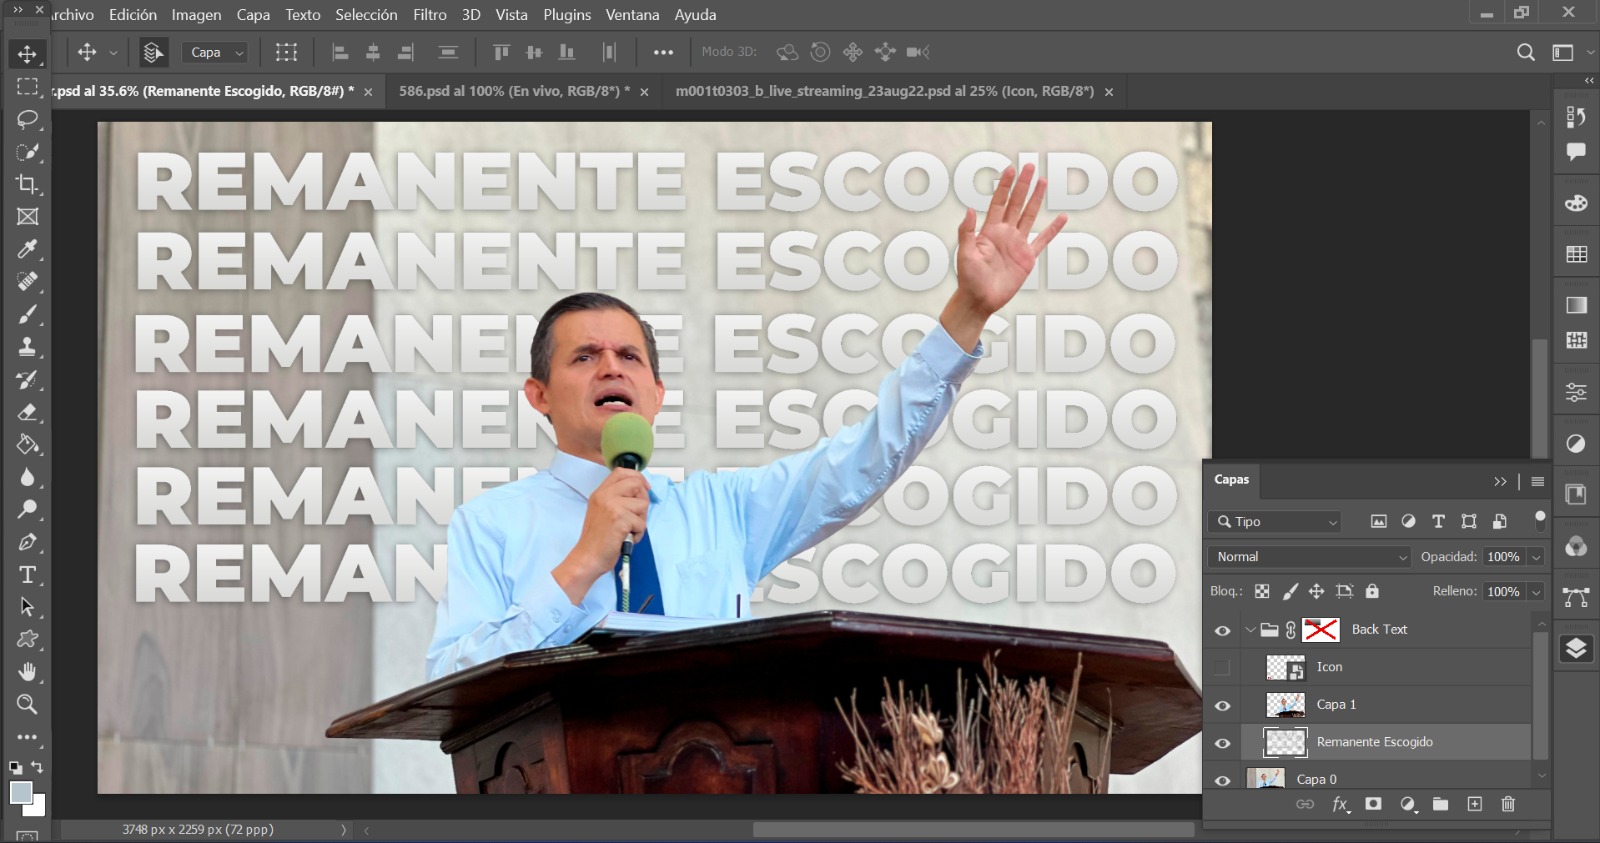Collapse the Back Text group
This screenshot has width=1600, height=843.
(1250, 630)
